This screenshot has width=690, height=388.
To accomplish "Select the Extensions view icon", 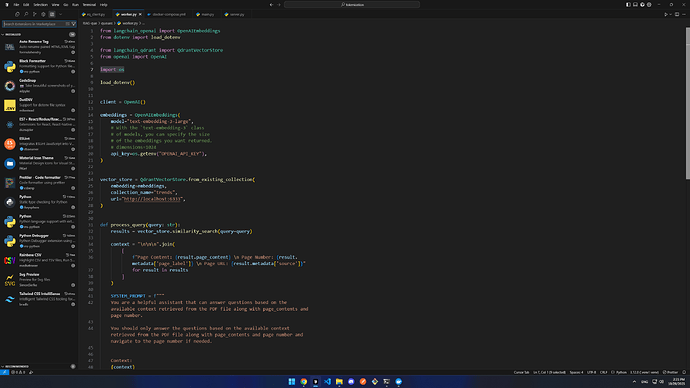I will (x=52, y=14).
